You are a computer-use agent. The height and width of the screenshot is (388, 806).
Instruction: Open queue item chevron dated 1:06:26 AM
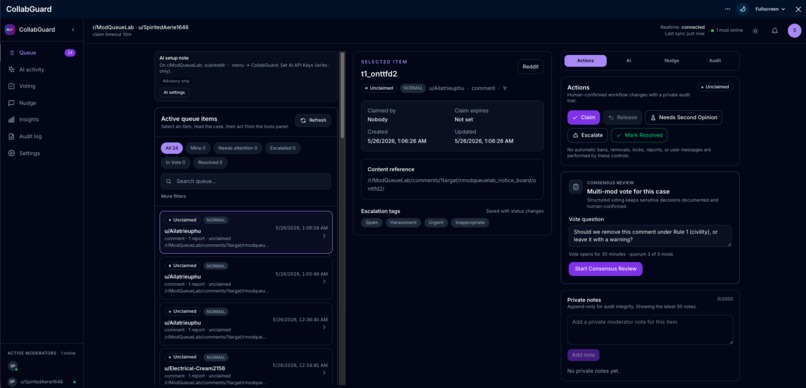[324, 236]
